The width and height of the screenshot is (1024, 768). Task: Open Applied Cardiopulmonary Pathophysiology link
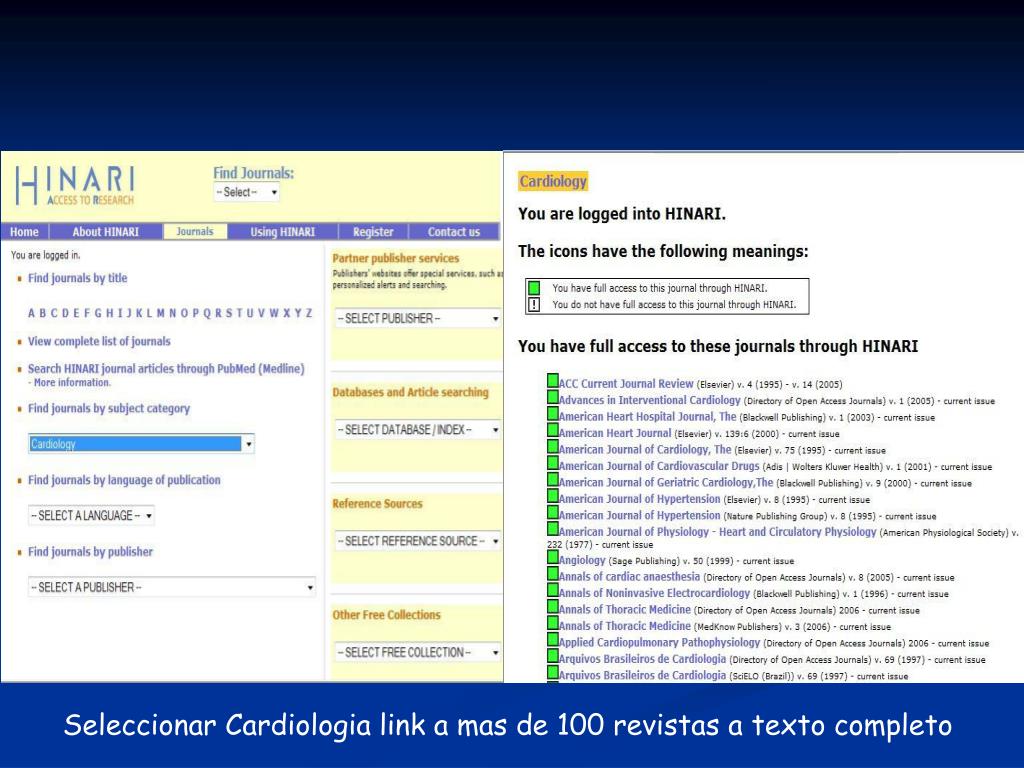(x=659, y=643)
